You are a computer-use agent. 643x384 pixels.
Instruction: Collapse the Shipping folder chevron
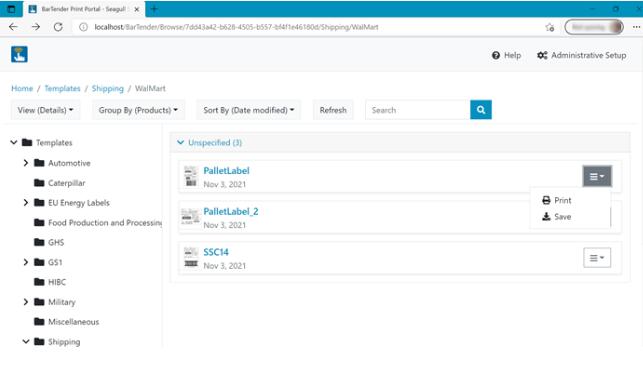click(x=26, y=341)
